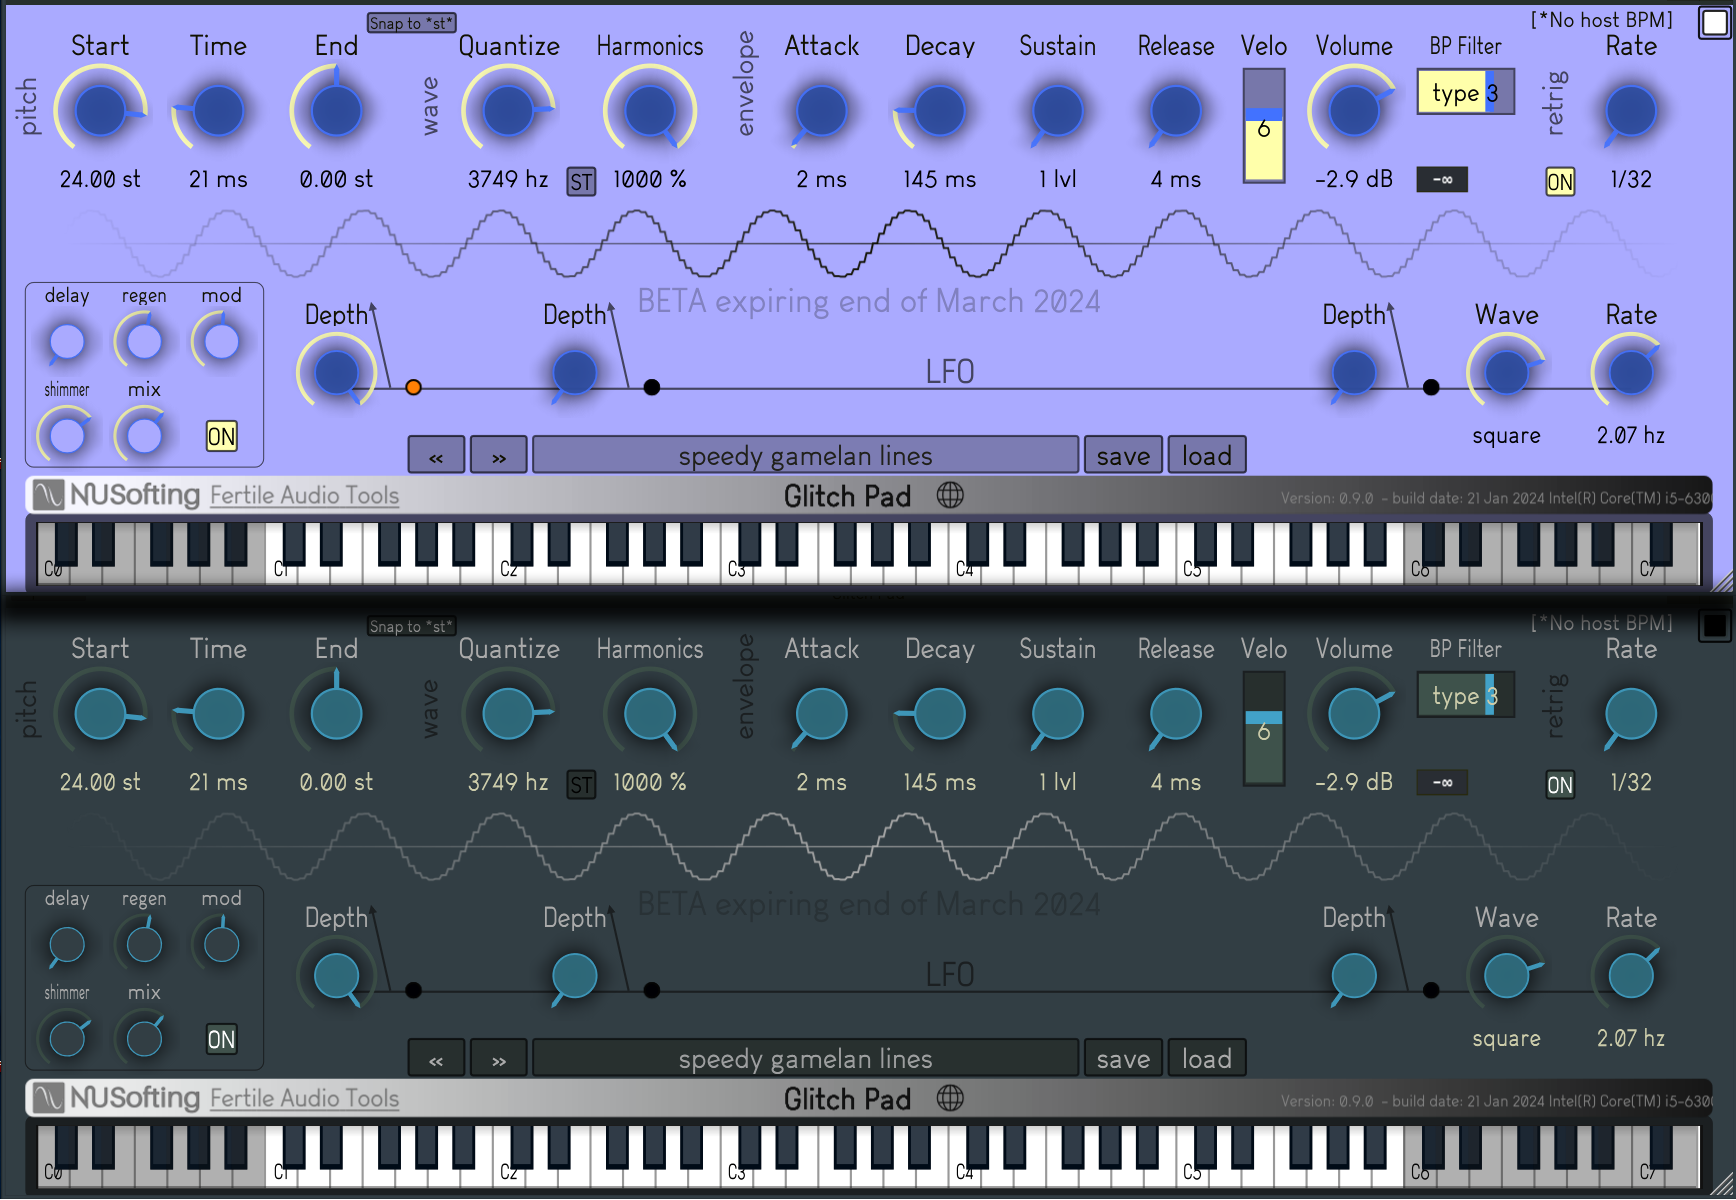
Task: Click the pitch Time knob in the light window
Action: pos(218,110)
